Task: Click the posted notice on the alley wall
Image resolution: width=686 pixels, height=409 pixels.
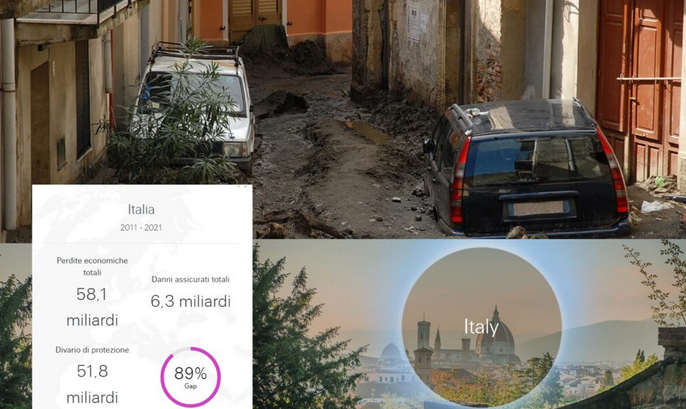Action: click(x=413, y=22)
